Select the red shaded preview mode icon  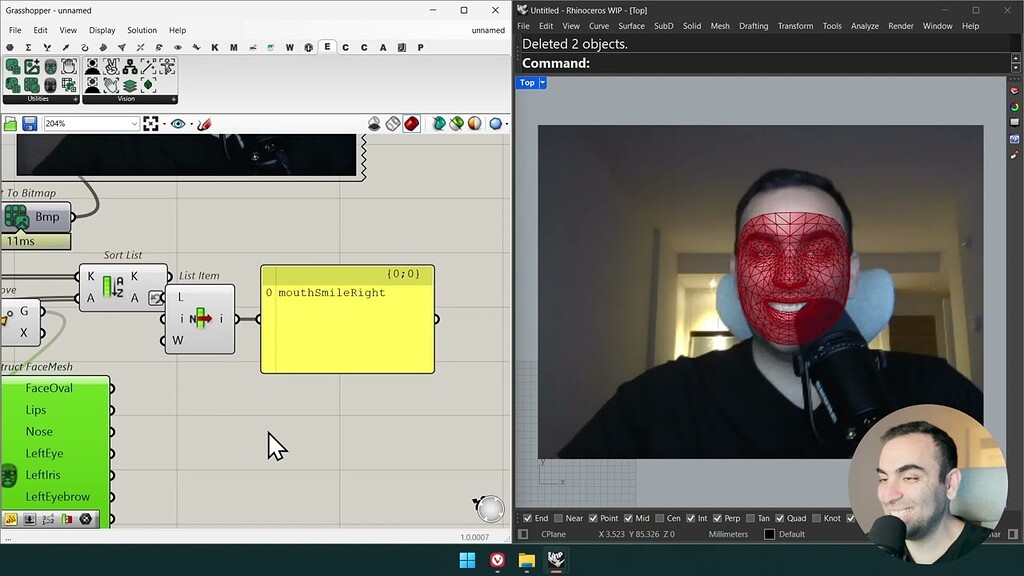411,124
